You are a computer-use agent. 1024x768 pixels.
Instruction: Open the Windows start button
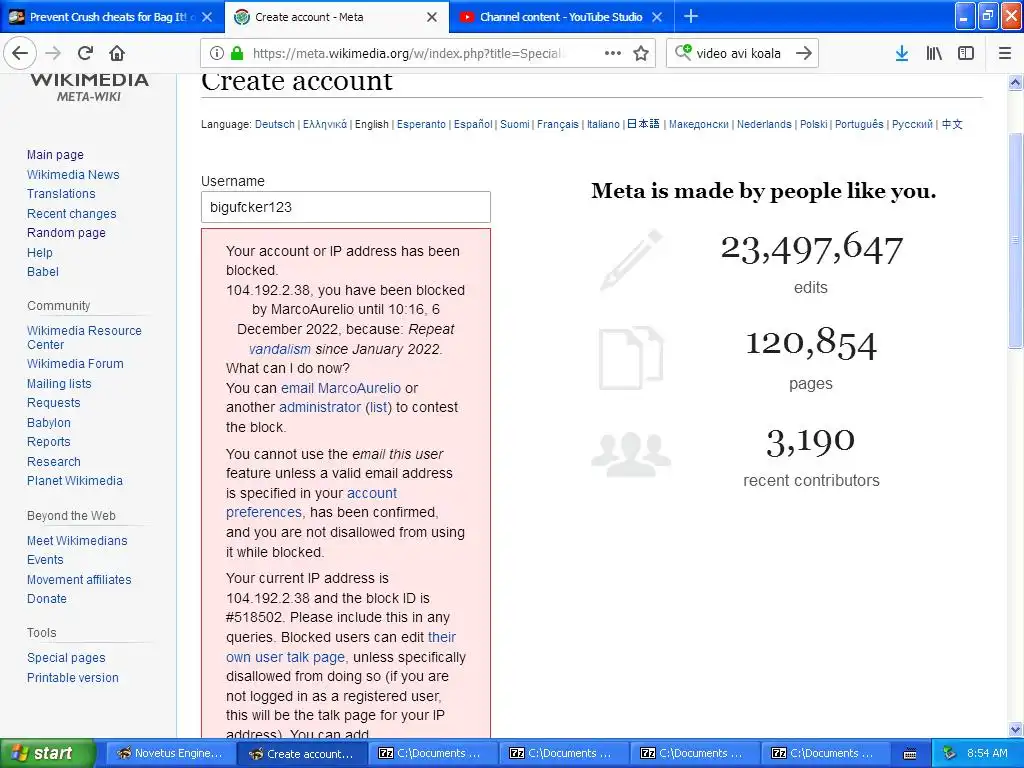pos(47,753)
